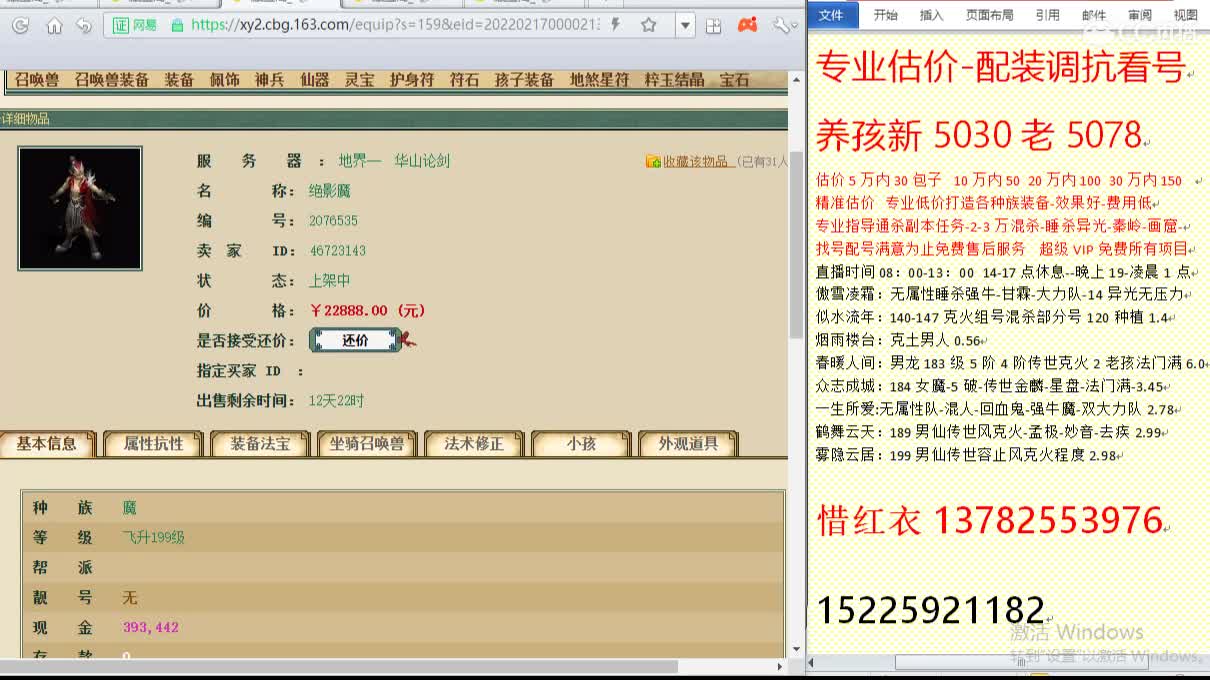Click the green lock security icon
The width and height of the screenshot is (1210, 680).
(x=178, y=25)
